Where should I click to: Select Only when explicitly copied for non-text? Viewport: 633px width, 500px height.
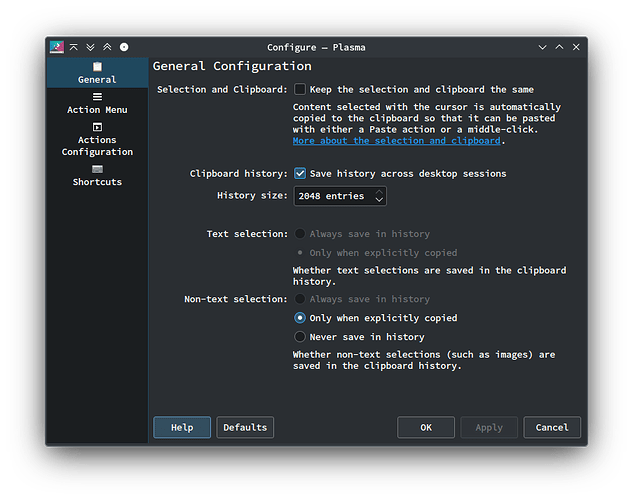[300, 318]
